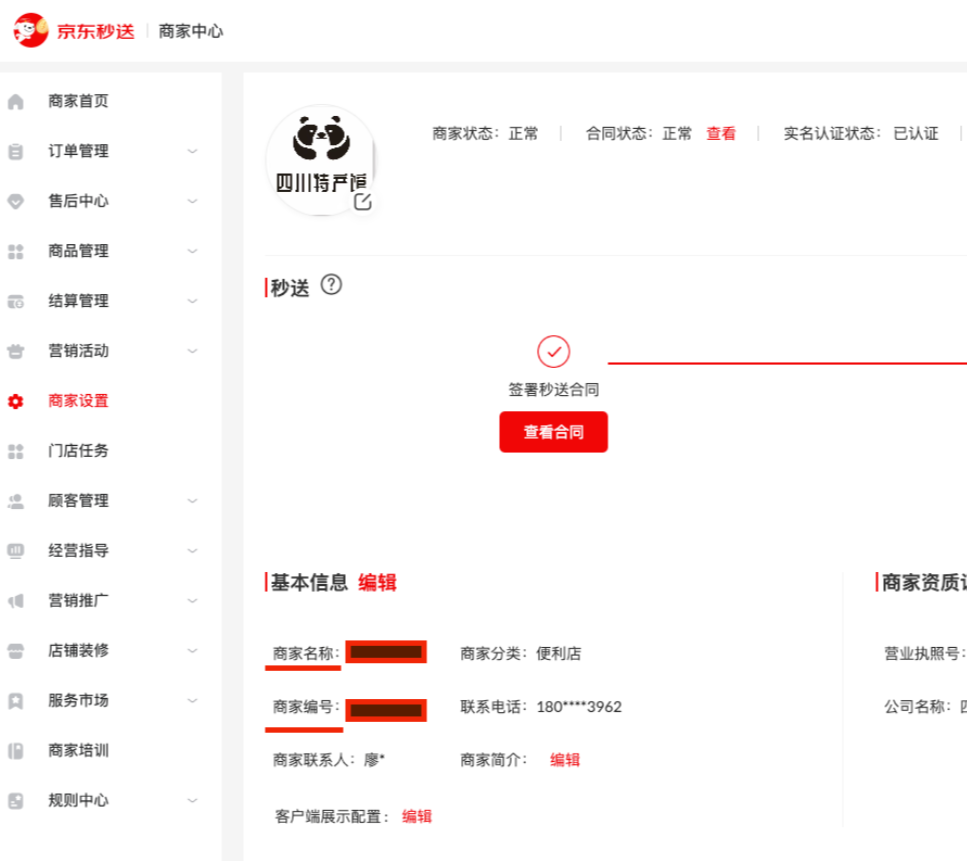Expand the 顾客管理 chevron
967x861 pixels.
coord(192,501)
